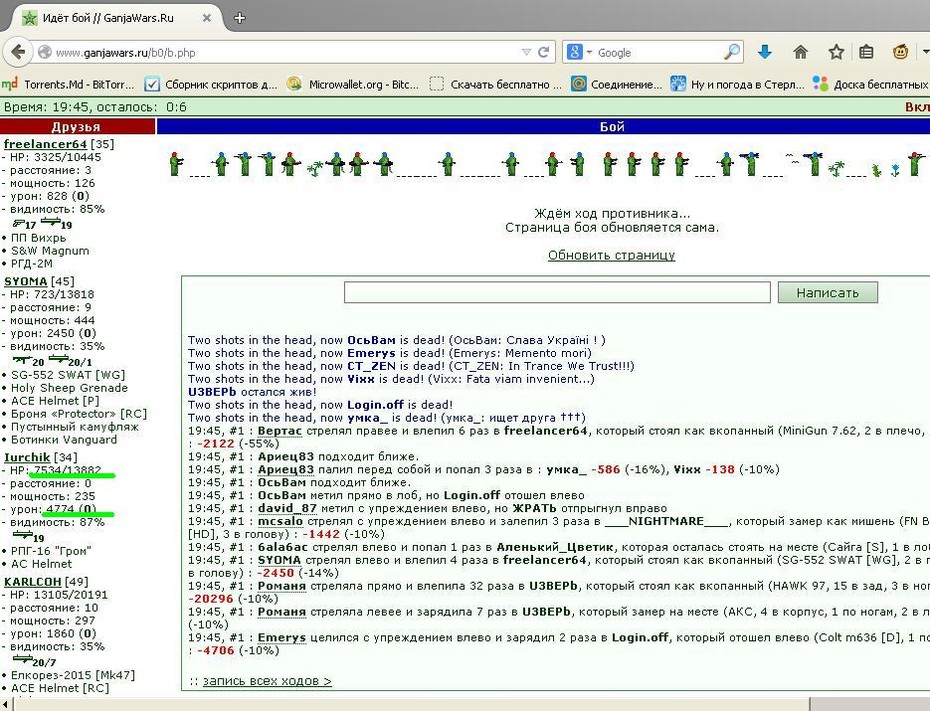The image size is (930, 711).
Task: Reload the page using the refresh icon
Action: pyautogui.click(x=543, y=52)
